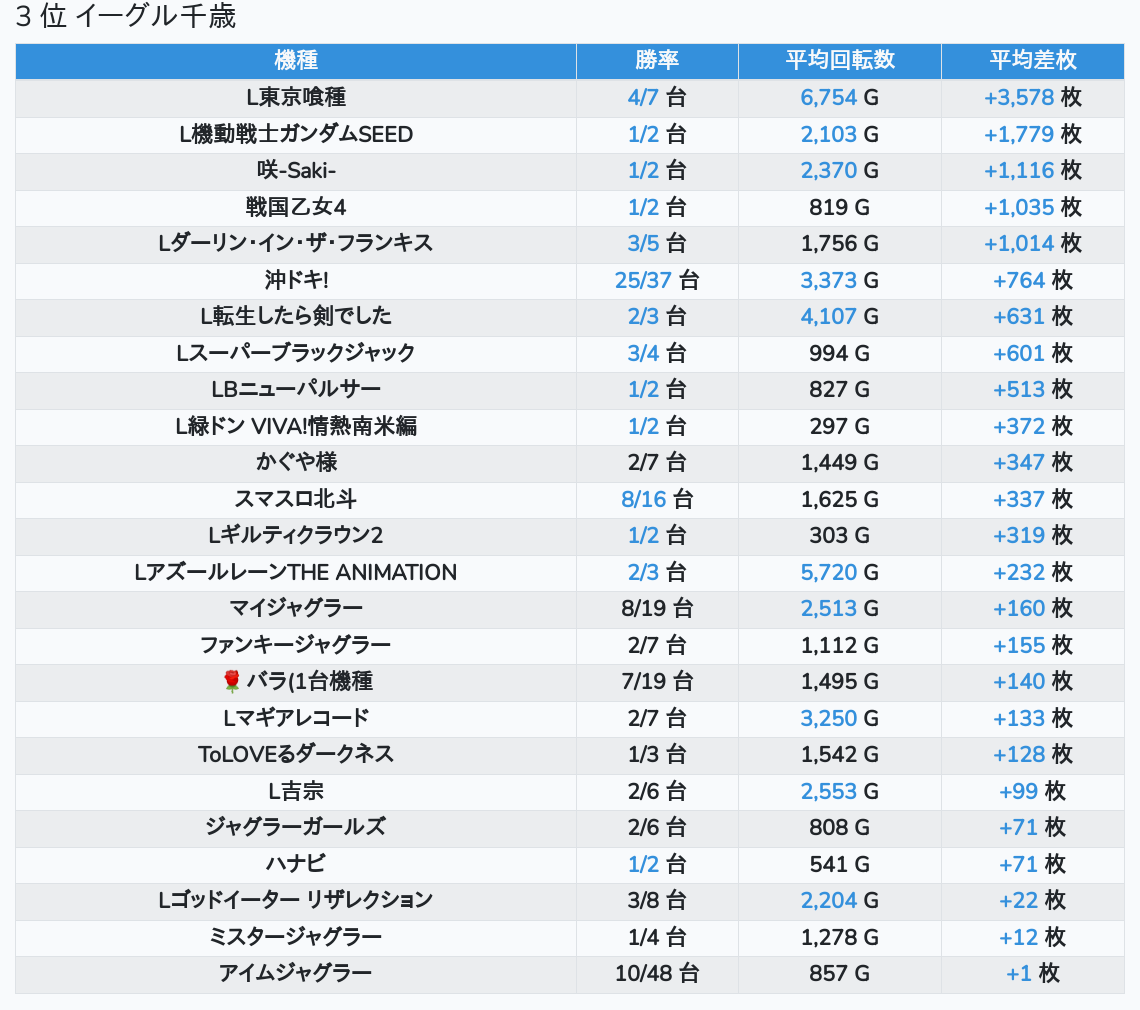Select the L東京喰種 machine name
The image size is (1140, 1010).
pos(296,97)
